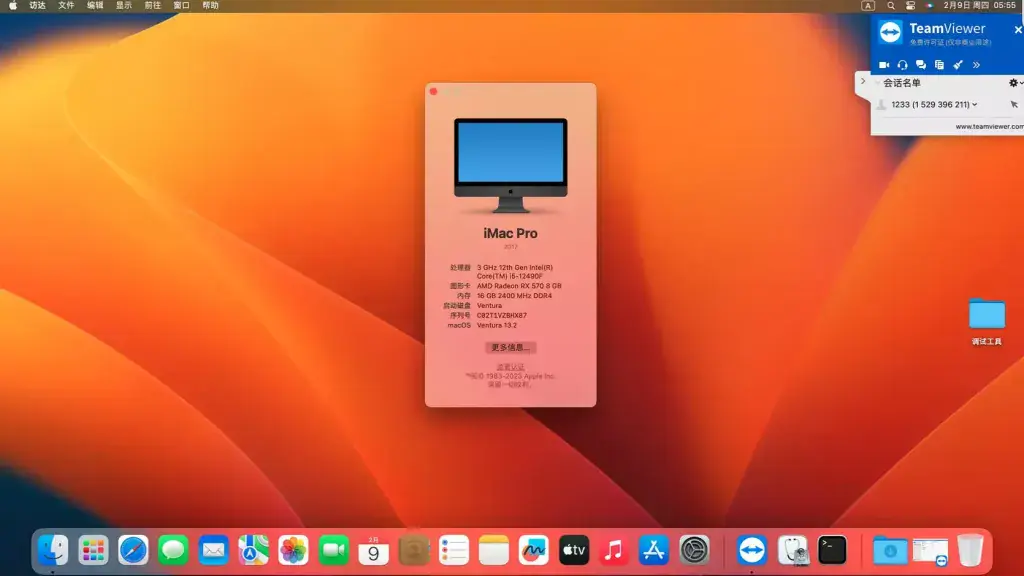This screenshot has height=576, width=1024.
Task: Open TeamViewer audio headset icon
Action: coord(903,65)
